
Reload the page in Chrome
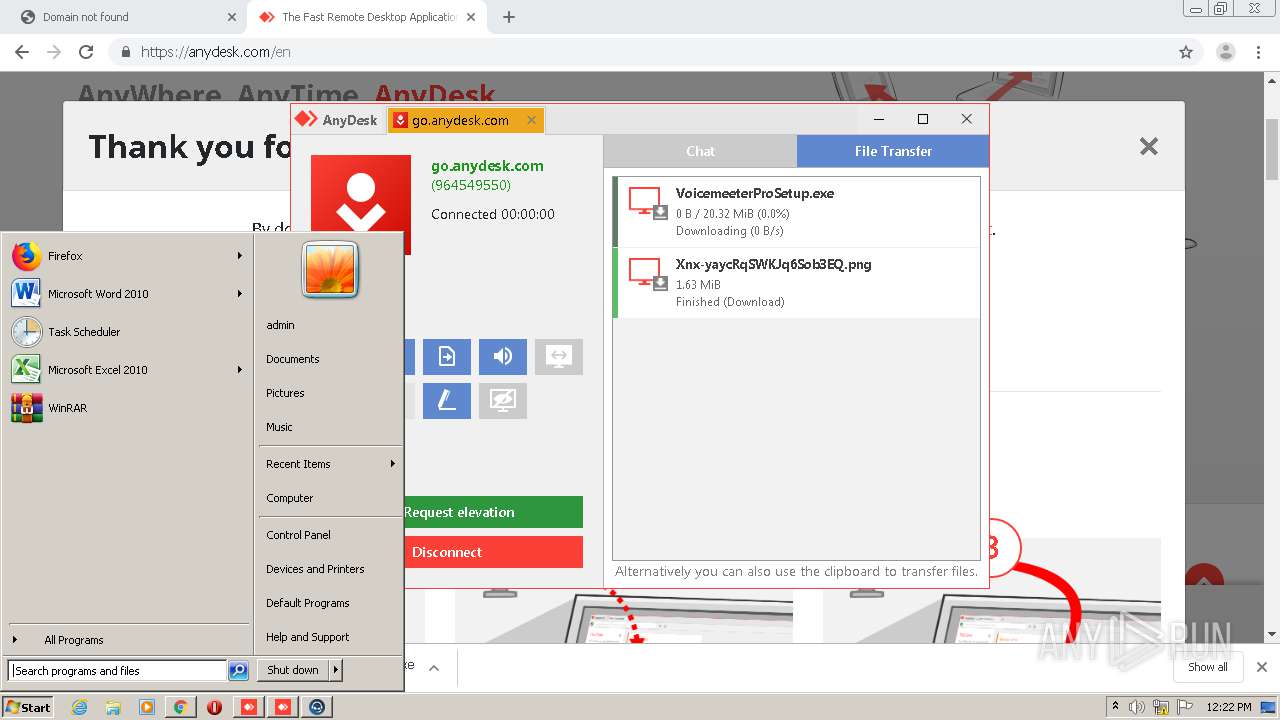(x=86, y=52)
